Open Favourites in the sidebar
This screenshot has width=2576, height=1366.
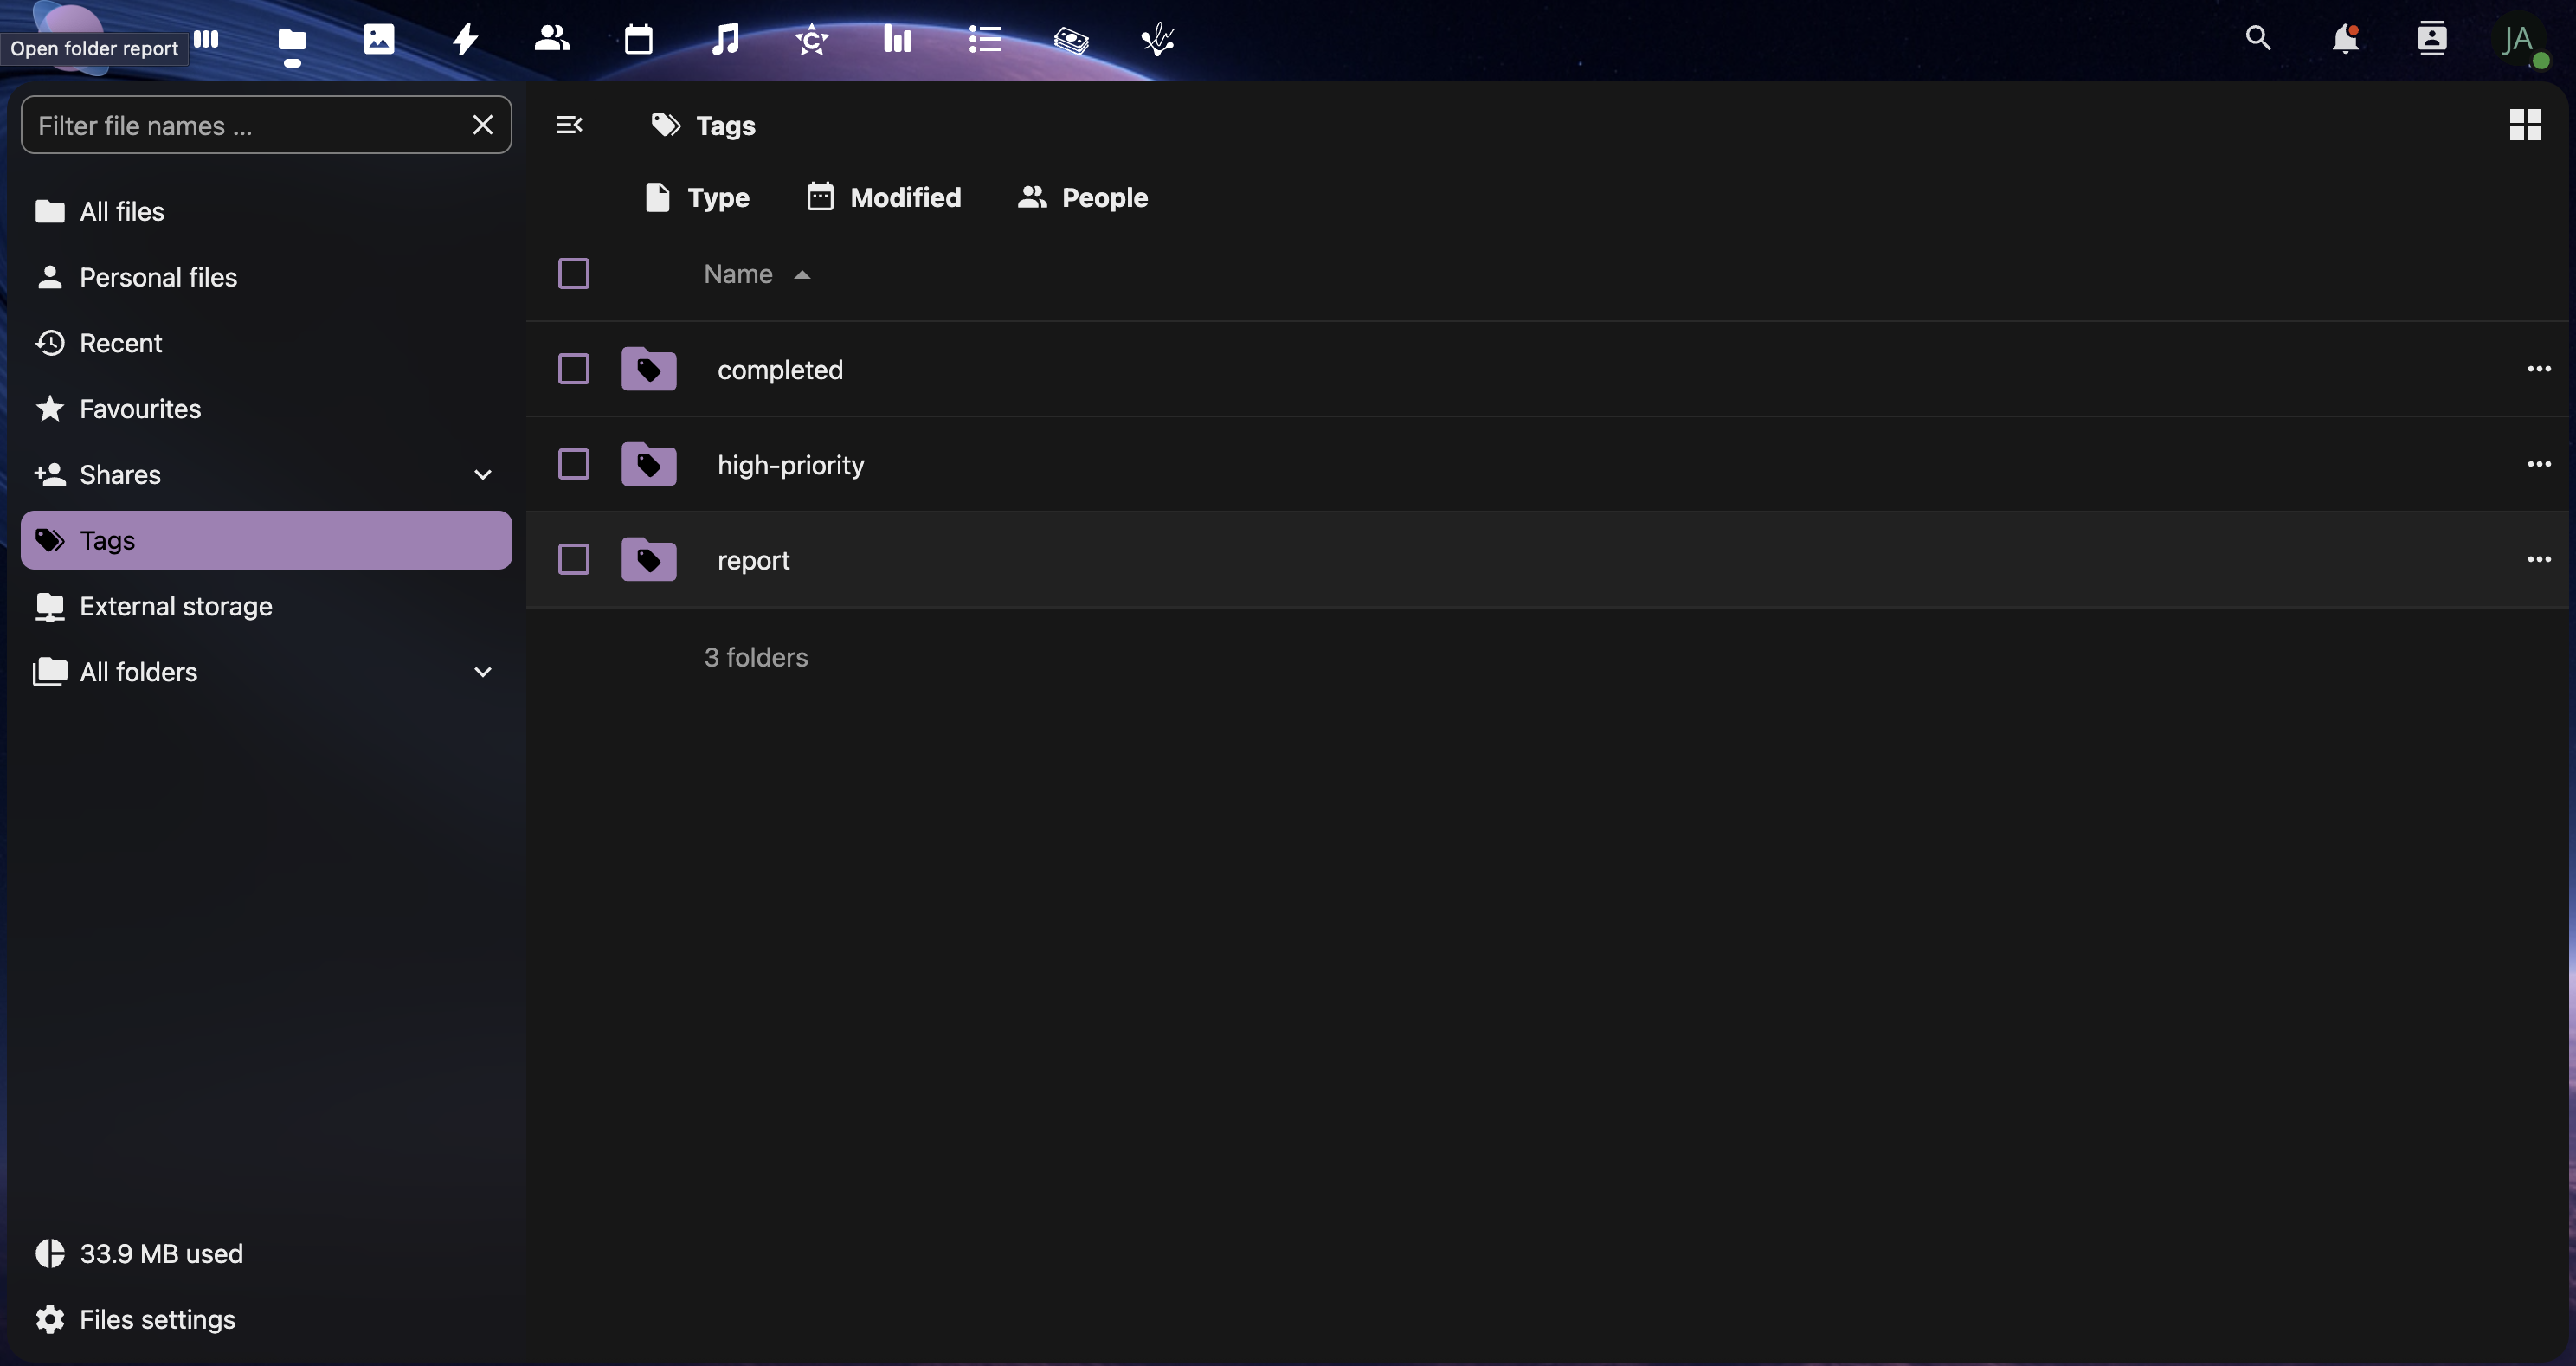(x=140, y=409)
